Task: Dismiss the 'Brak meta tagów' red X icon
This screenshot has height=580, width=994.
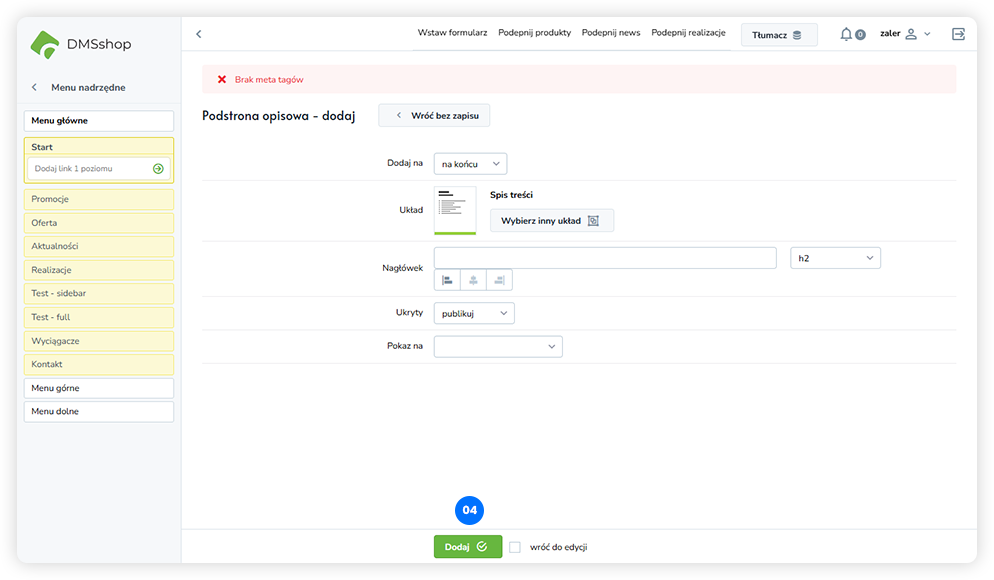Action: click(222, 79)
